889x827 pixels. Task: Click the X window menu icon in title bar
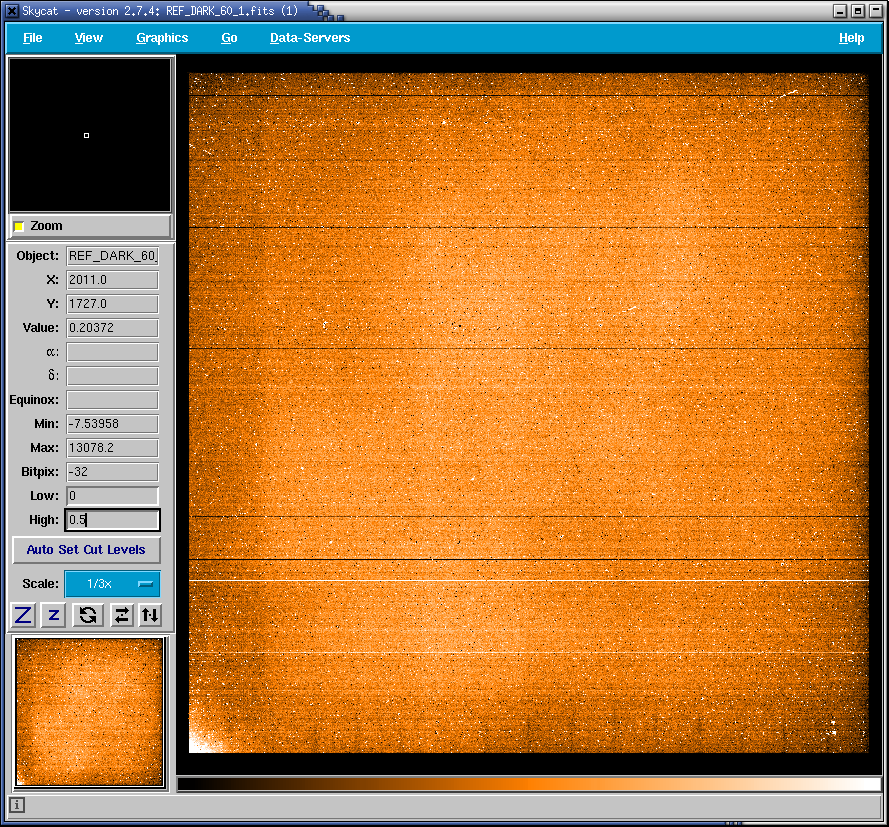click(12, 11)
